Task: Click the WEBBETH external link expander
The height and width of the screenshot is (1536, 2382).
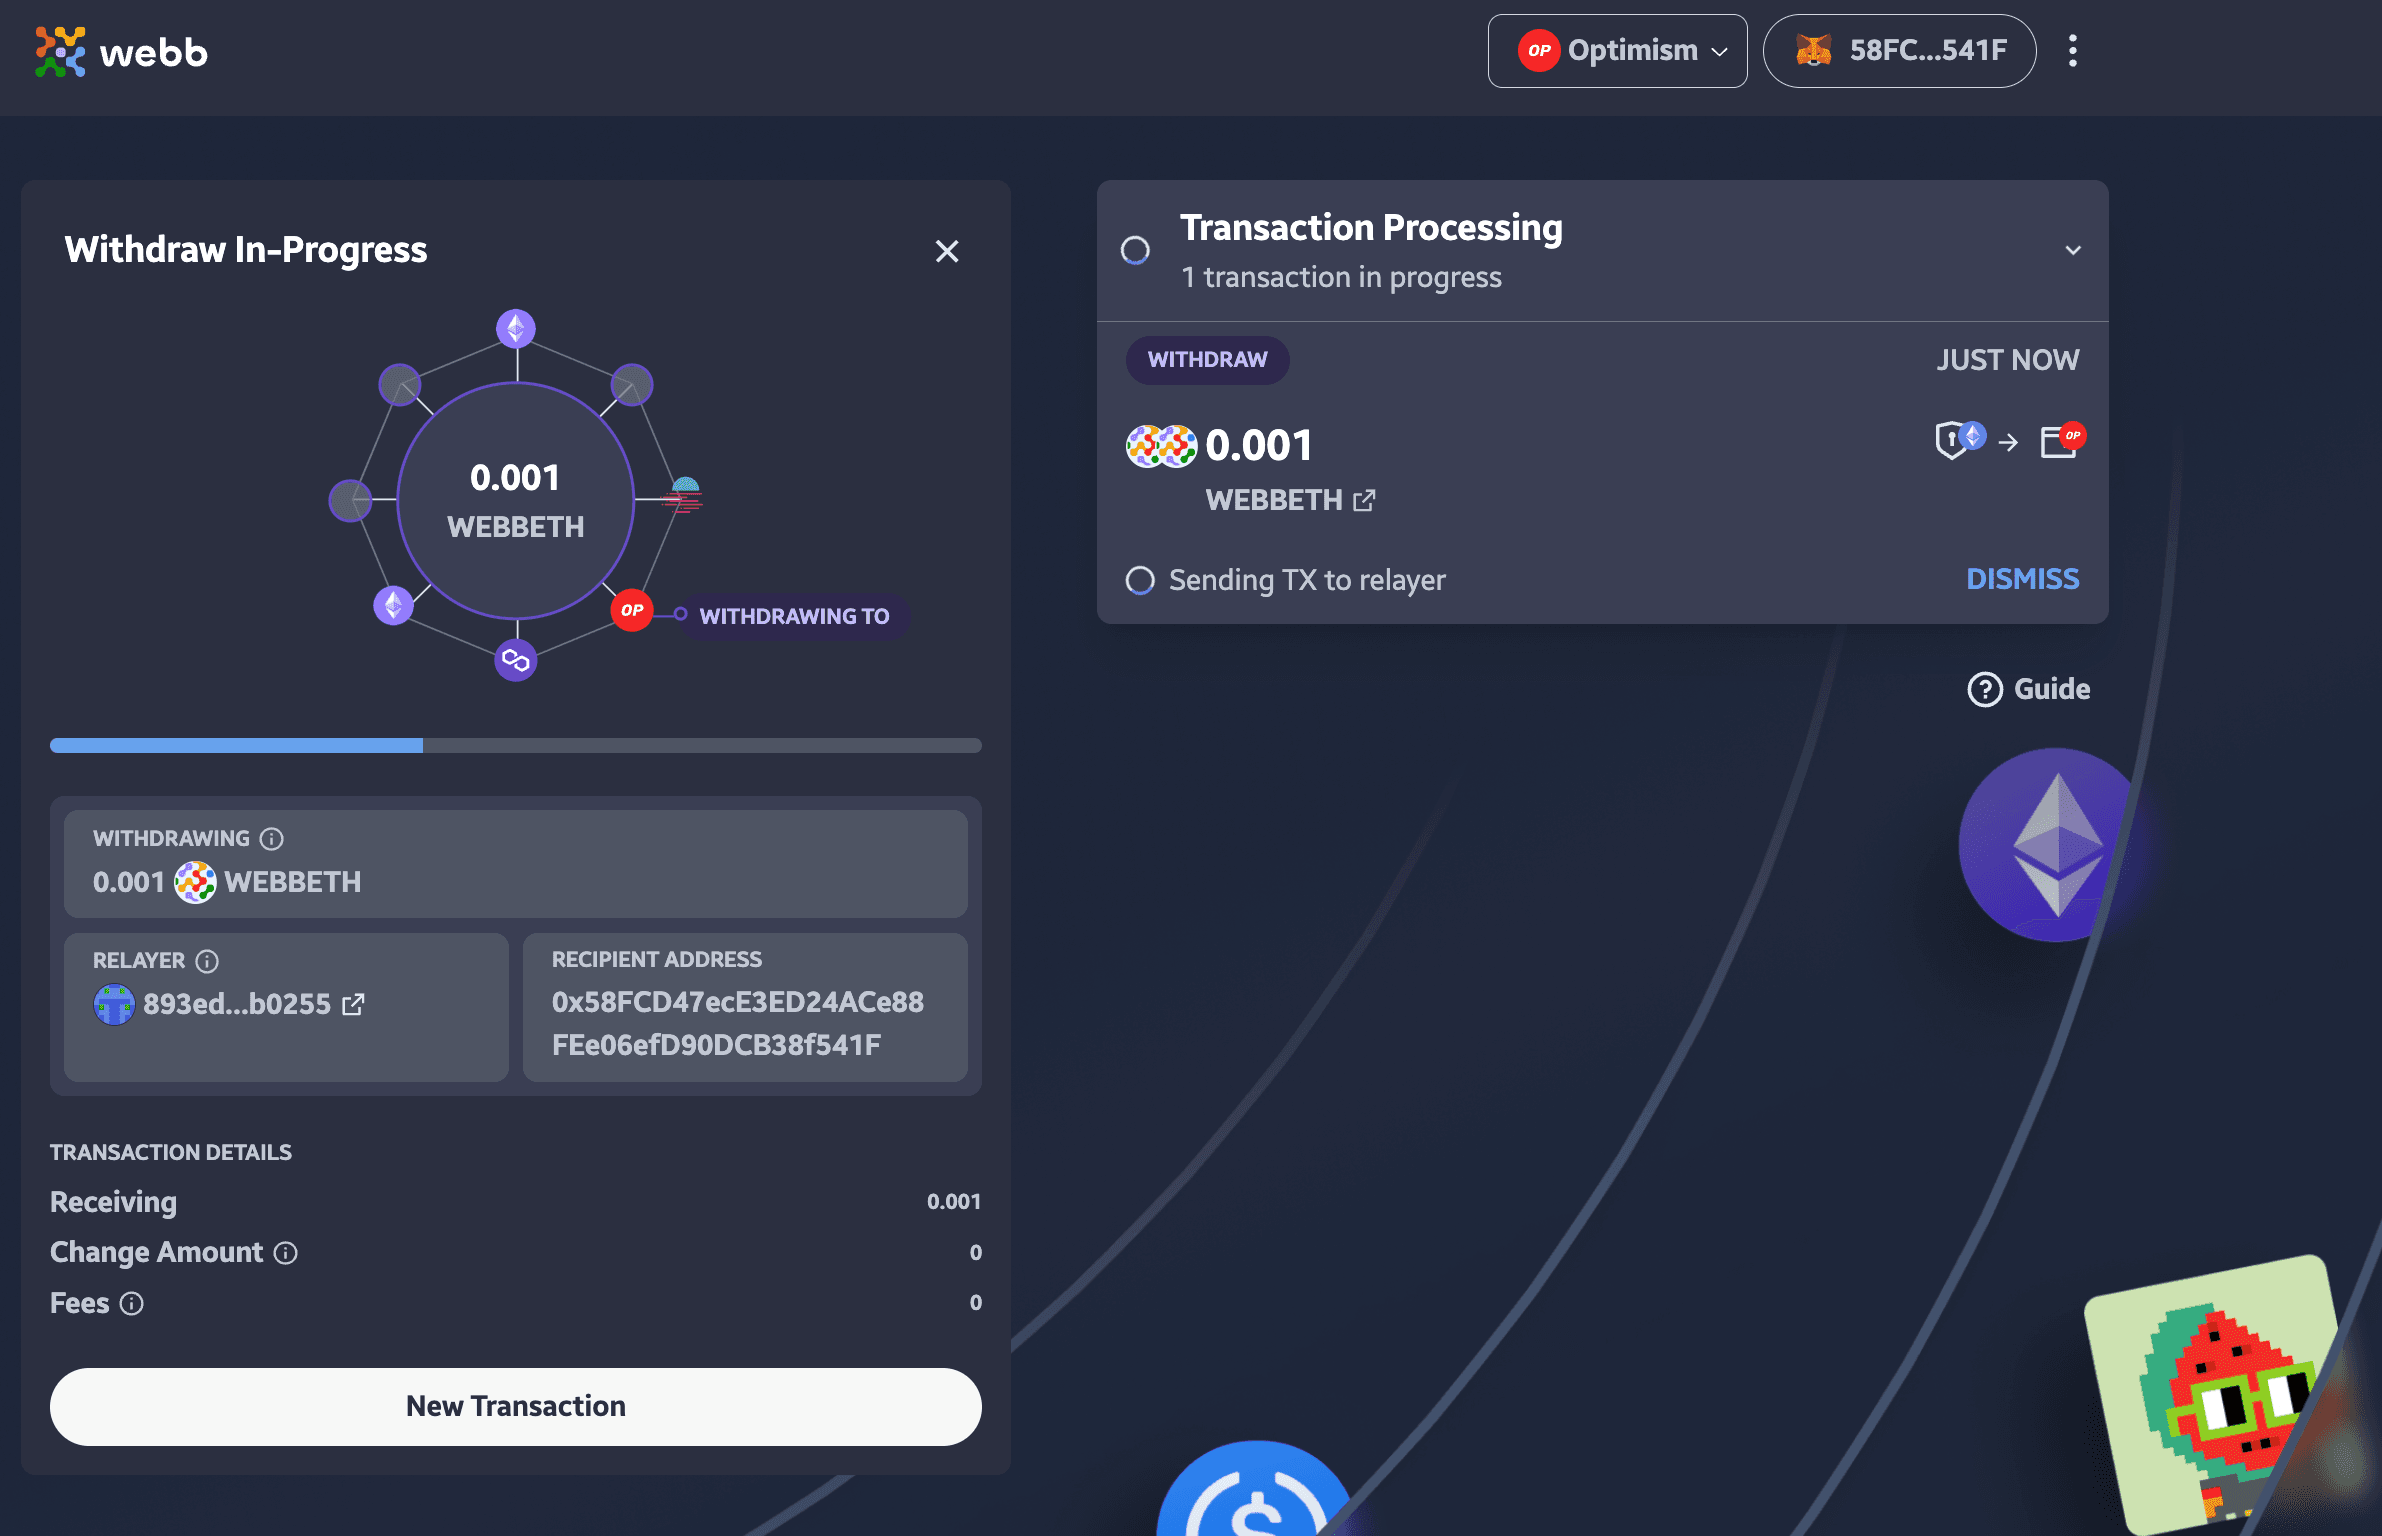Action: click(1366, 500)
